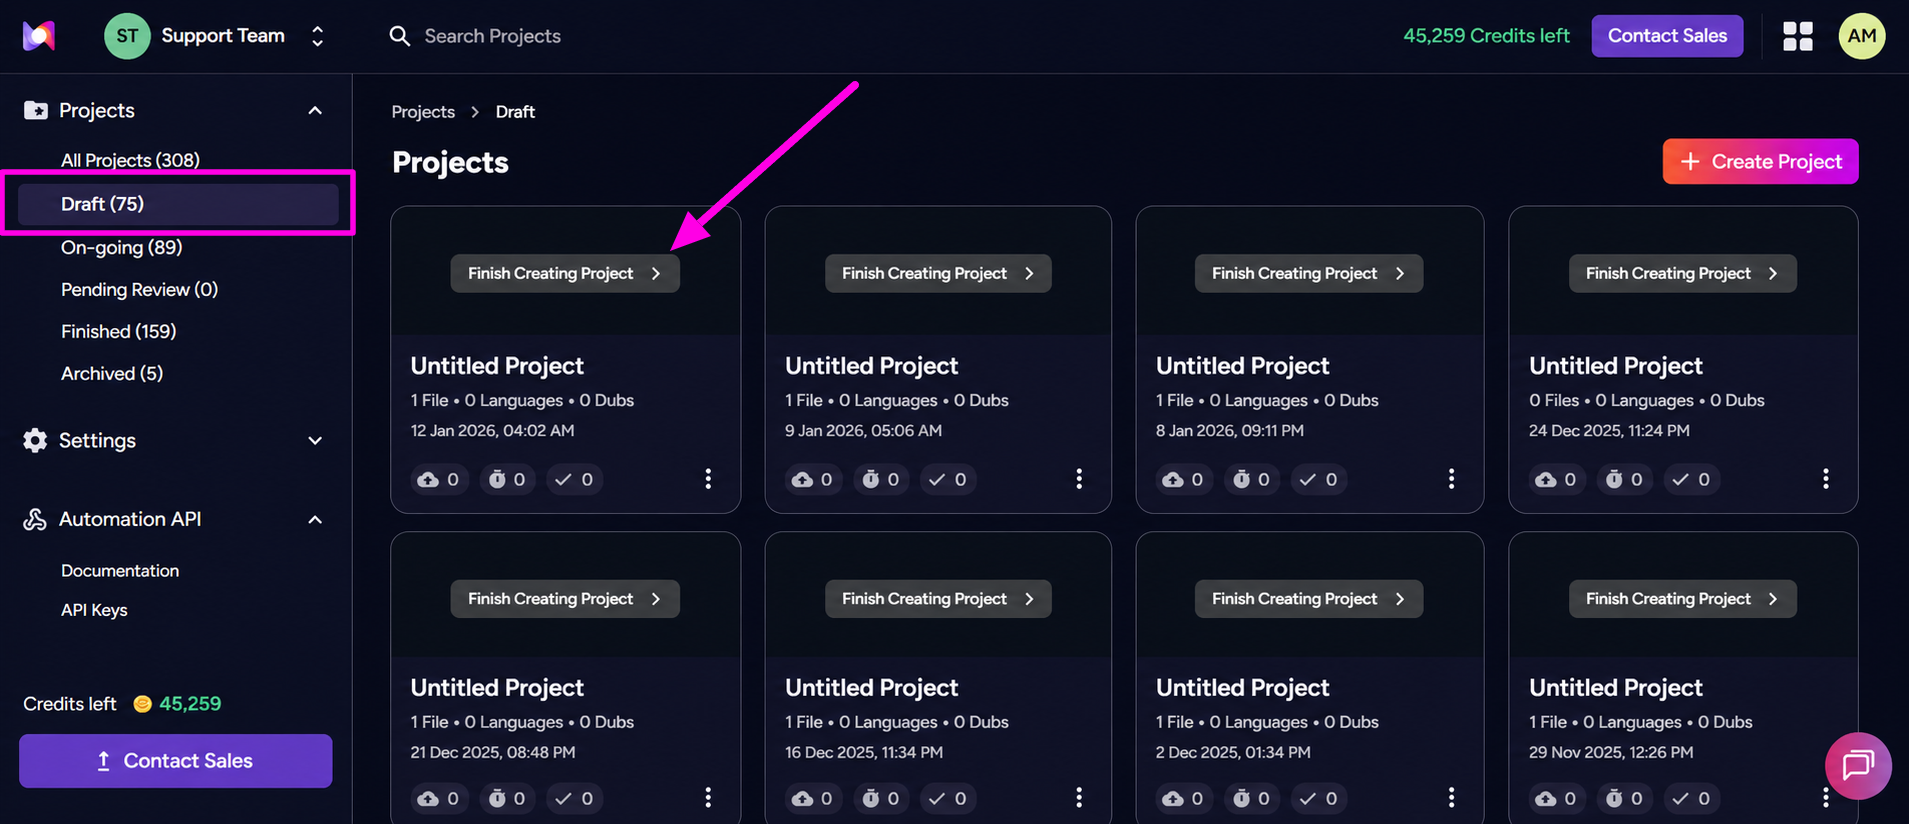The height and width of the screenshot is (824, 1909).
Task: Click upload count icon on 12 Jan 2026 project
Action: 428,480
